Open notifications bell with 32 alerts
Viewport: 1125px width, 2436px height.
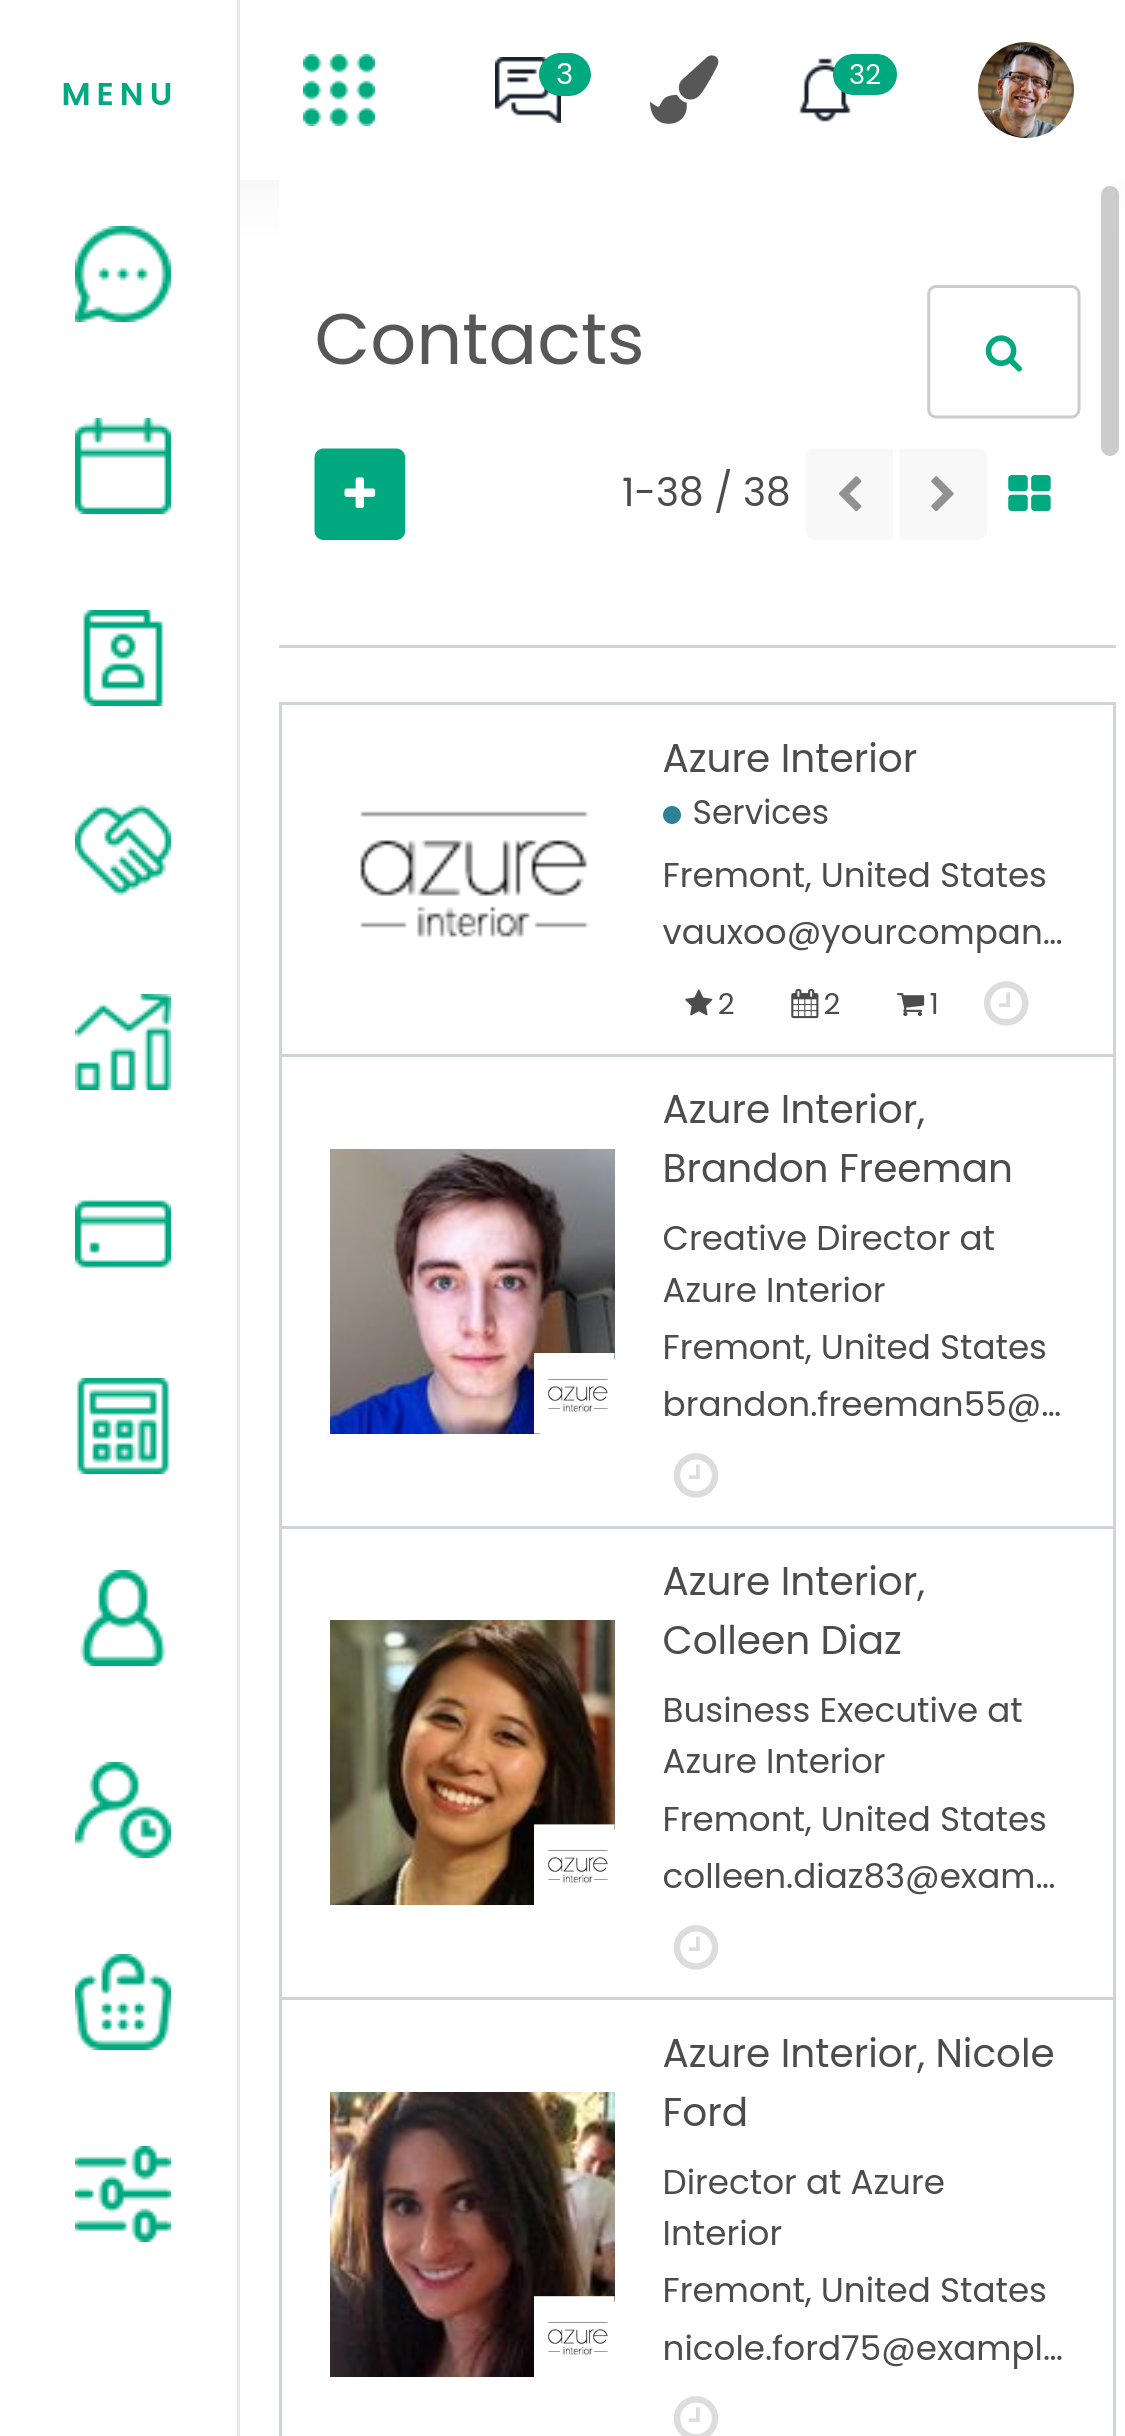pos(826,90)
